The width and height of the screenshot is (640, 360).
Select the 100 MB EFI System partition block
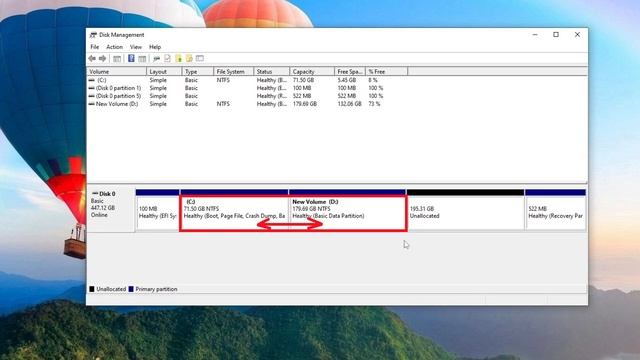(158, 209)
